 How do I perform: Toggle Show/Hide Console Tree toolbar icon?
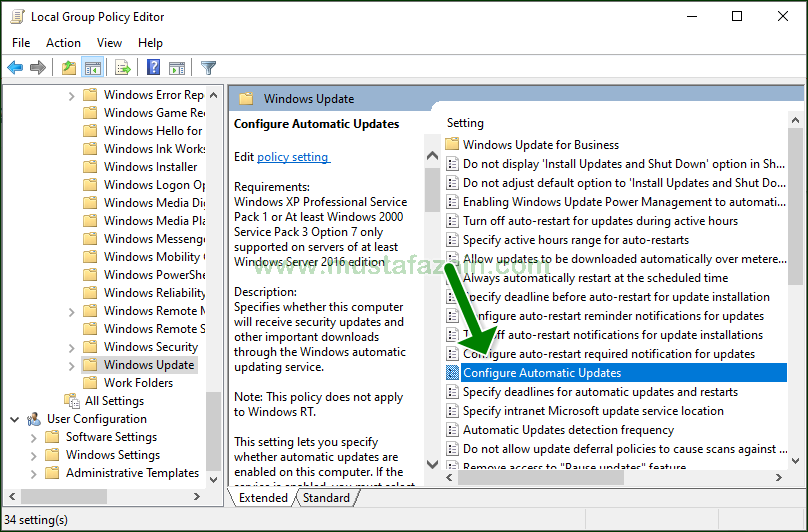93,67
